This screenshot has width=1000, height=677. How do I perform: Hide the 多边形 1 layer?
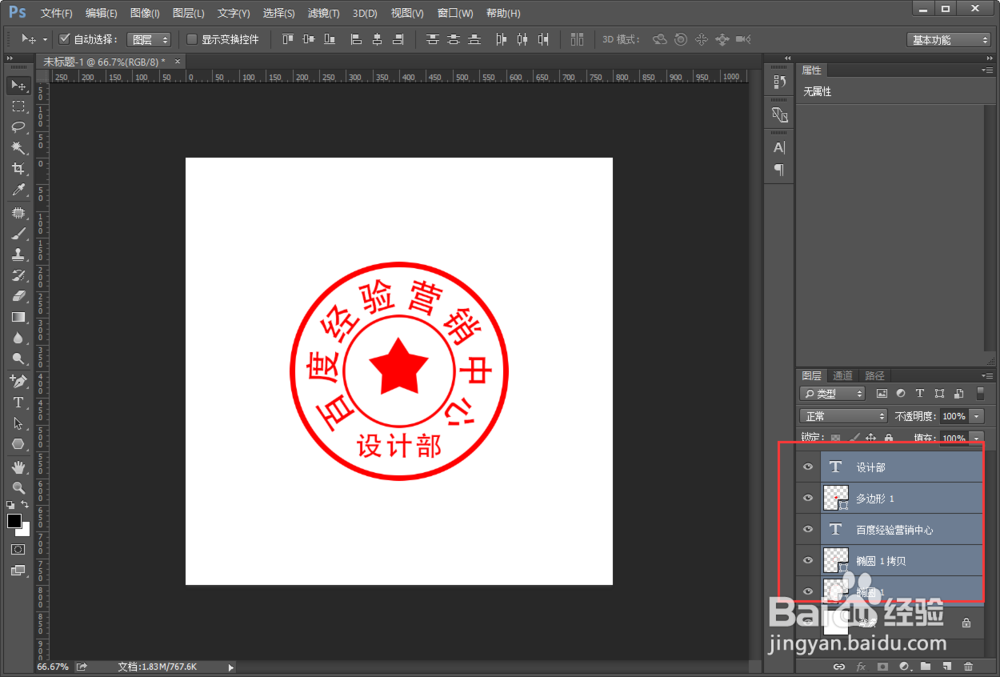pyautogui.click(x=808, y=498)
